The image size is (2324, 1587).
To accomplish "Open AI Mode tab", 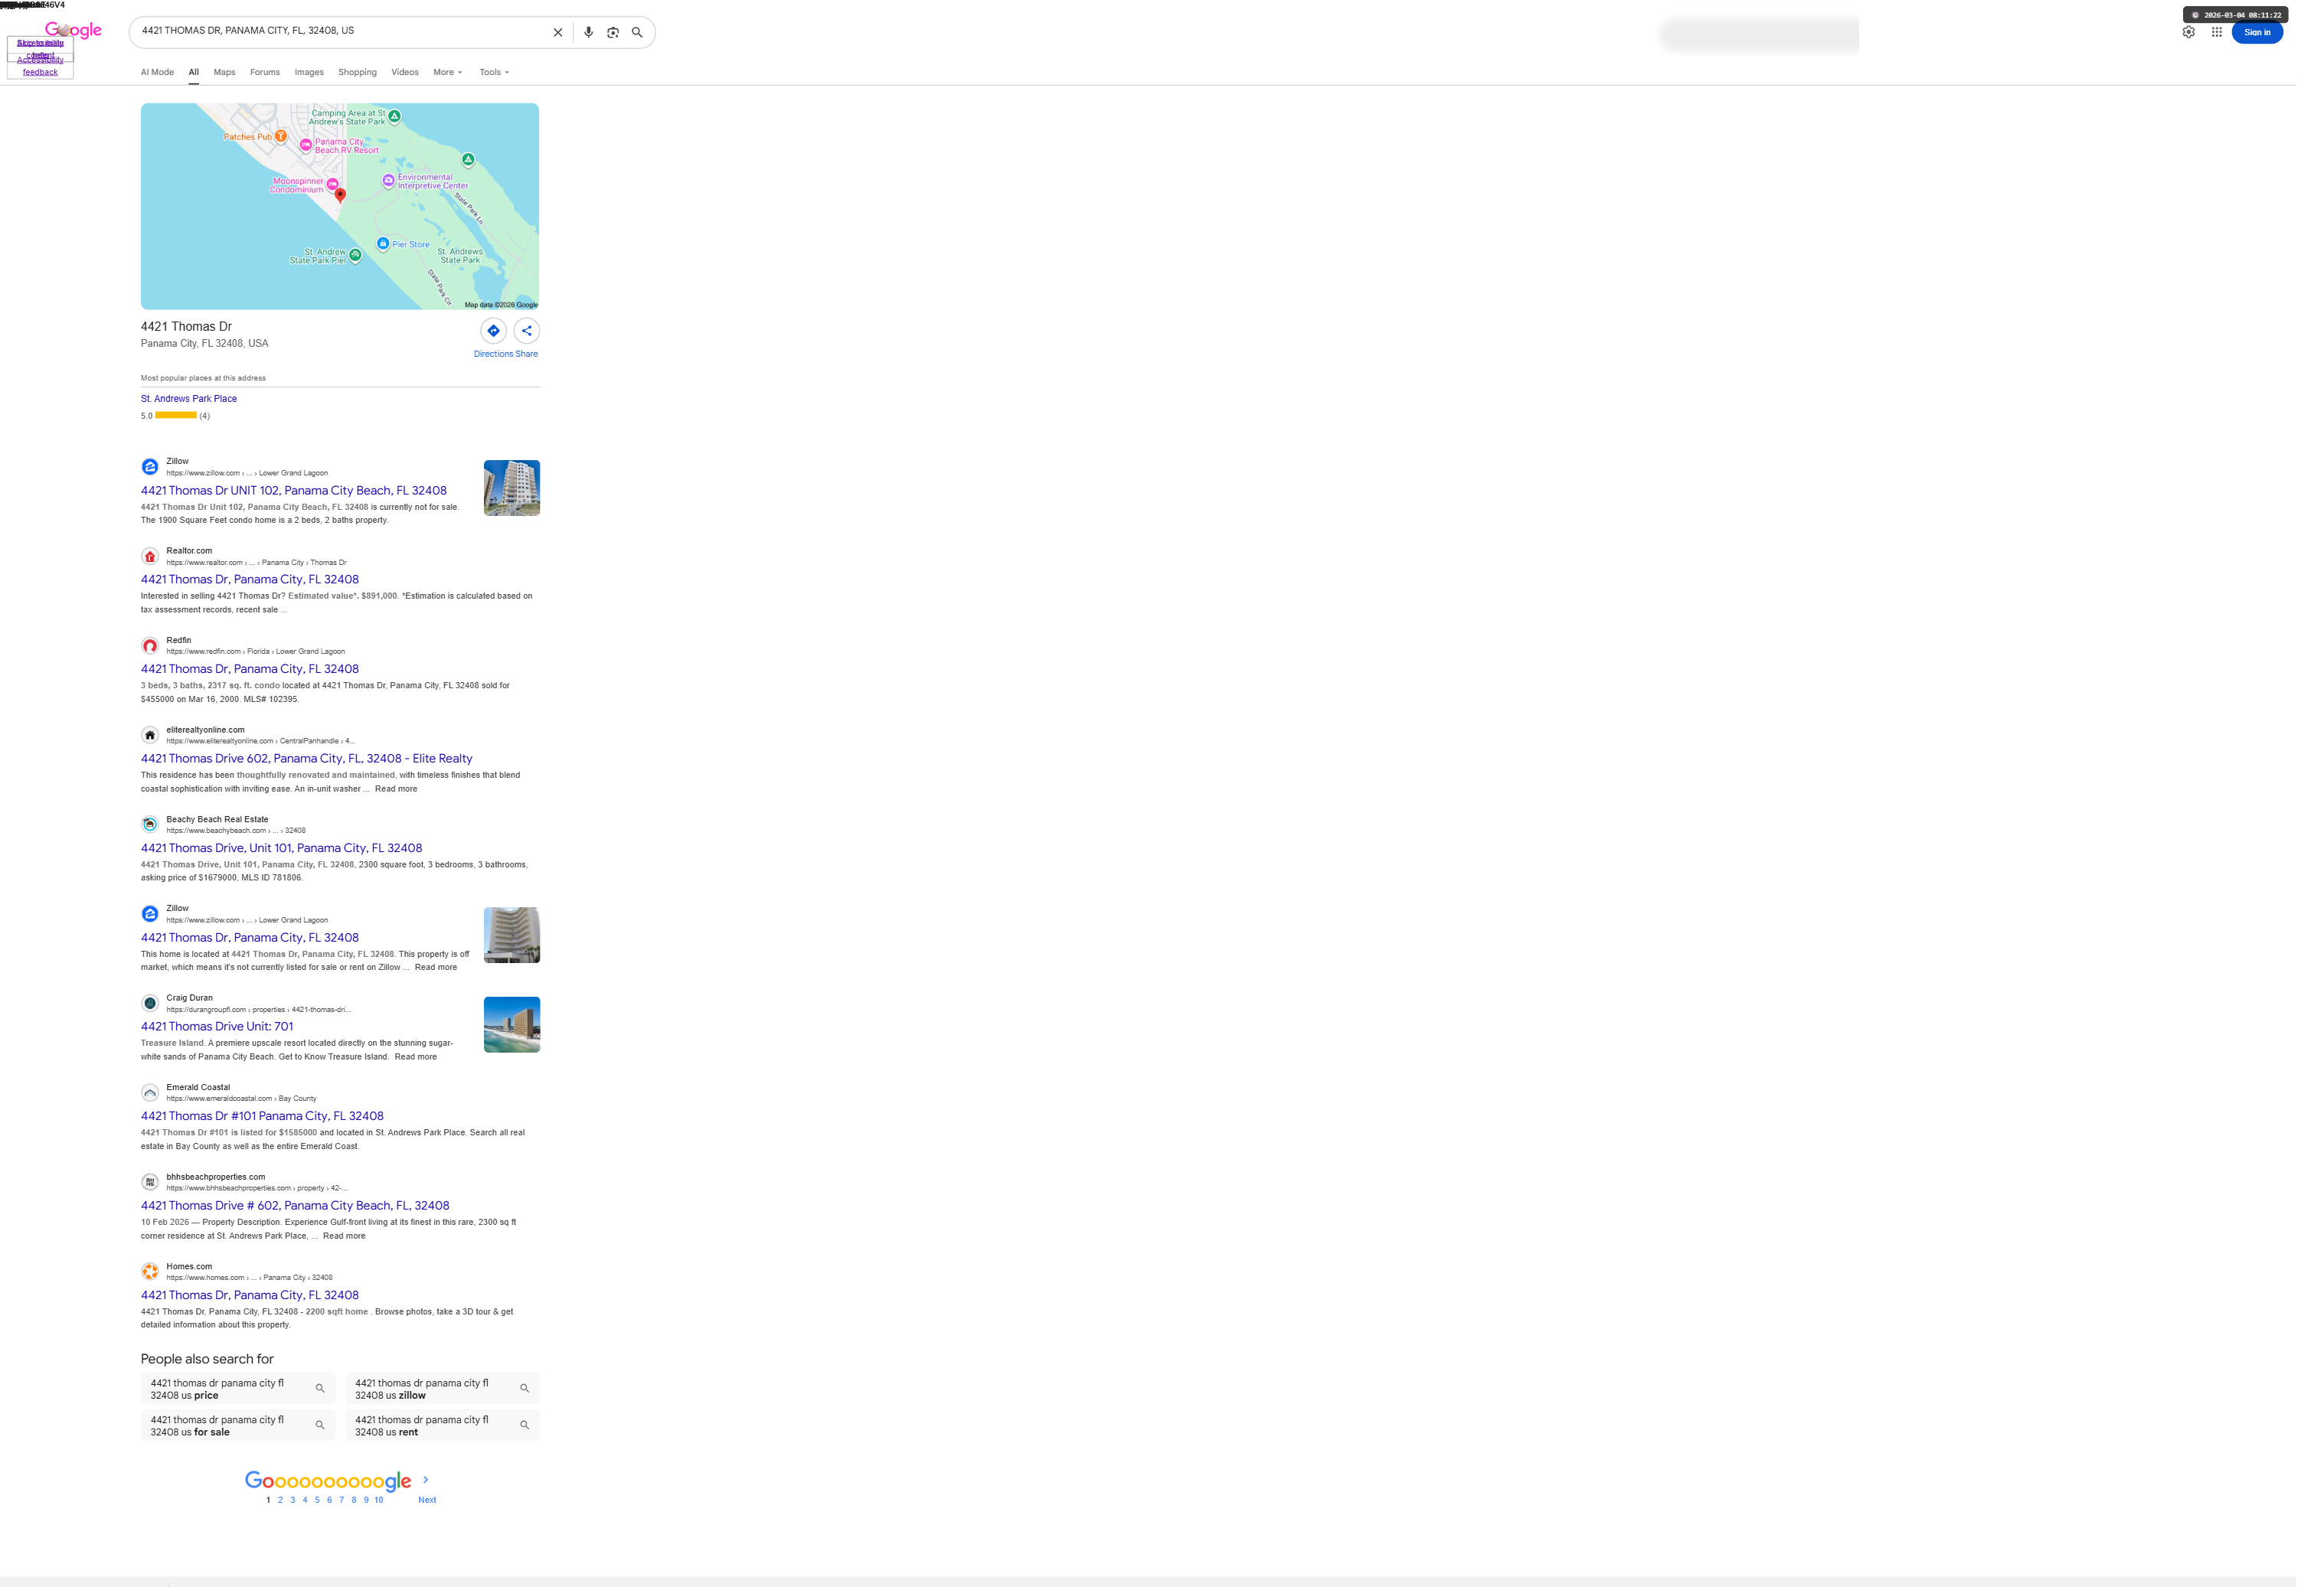I will [157, 72].
